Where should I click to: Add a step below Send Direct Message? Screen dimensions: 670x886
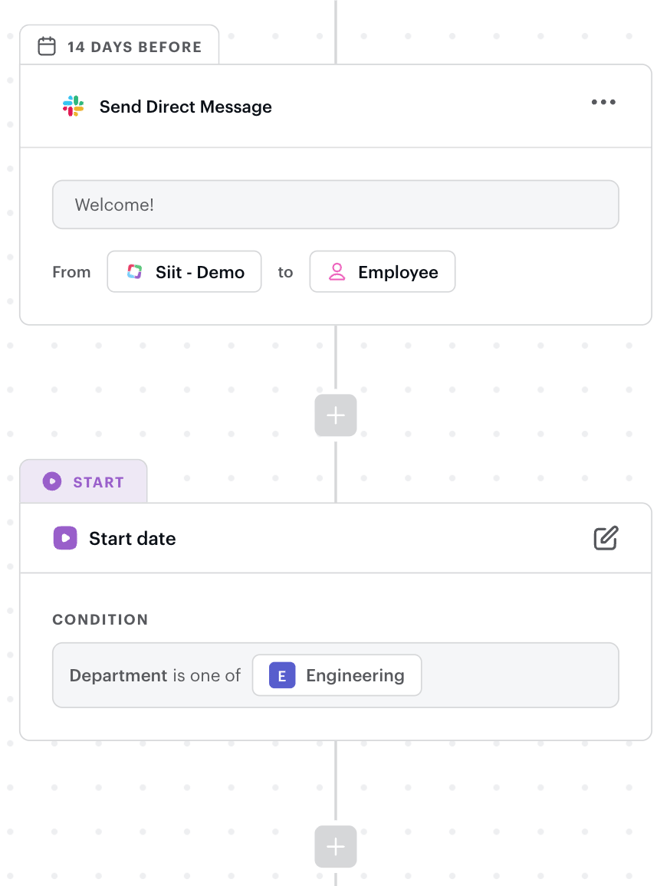click(336, 415)
